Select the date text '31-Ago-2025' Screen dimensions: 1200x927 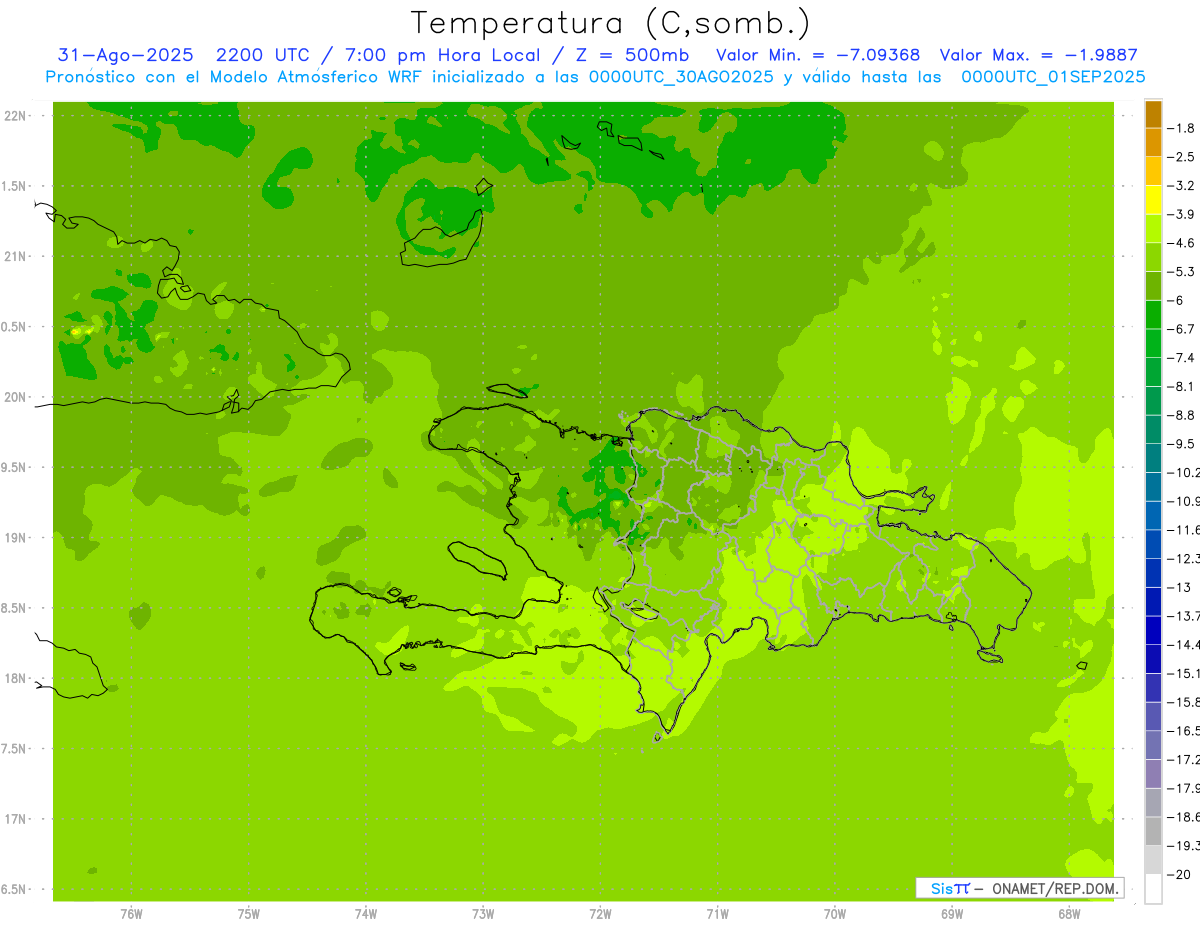(x=125, y=55)
